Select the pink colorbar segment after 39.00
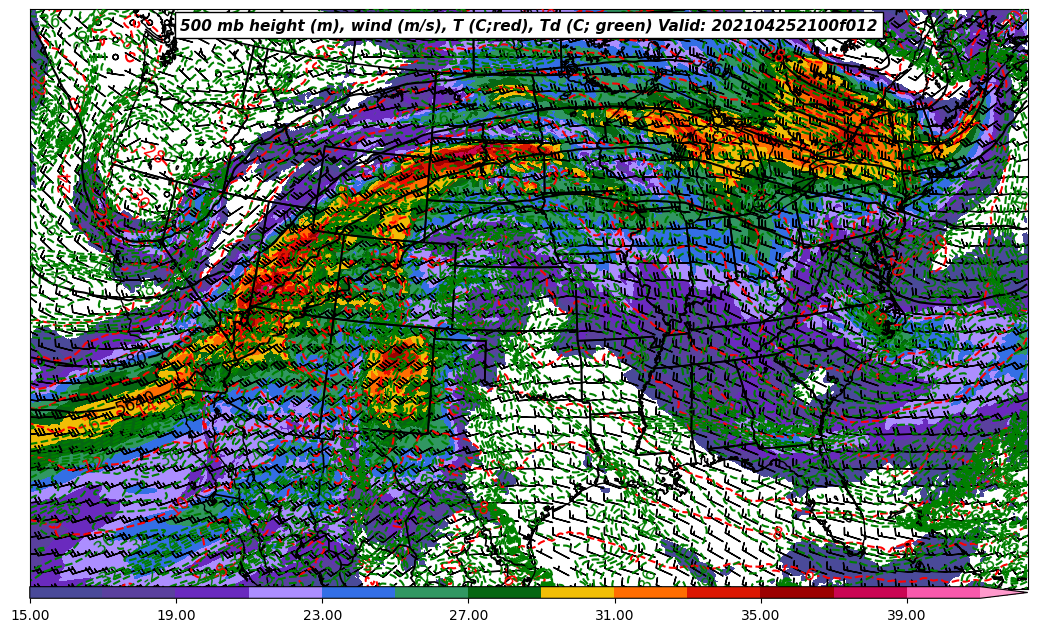1037x632 pixels. 942,593
